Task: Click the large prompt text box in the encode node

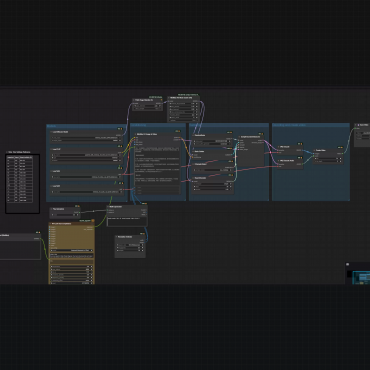Action: tap(157, 167)
